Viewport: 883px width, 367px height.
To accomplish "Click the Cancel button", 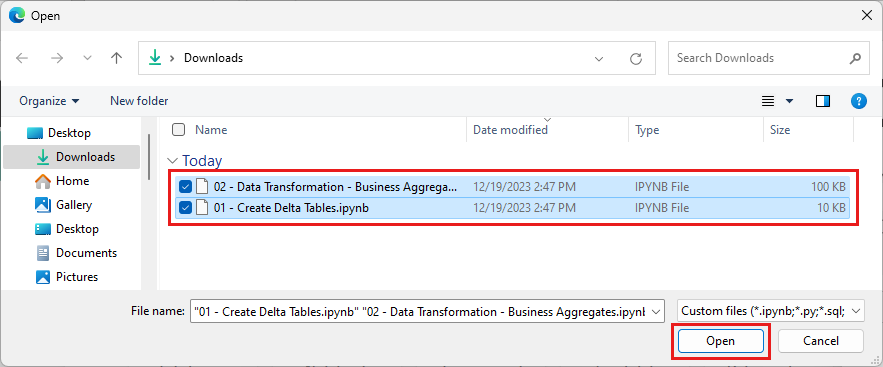I will coord(821,341).
